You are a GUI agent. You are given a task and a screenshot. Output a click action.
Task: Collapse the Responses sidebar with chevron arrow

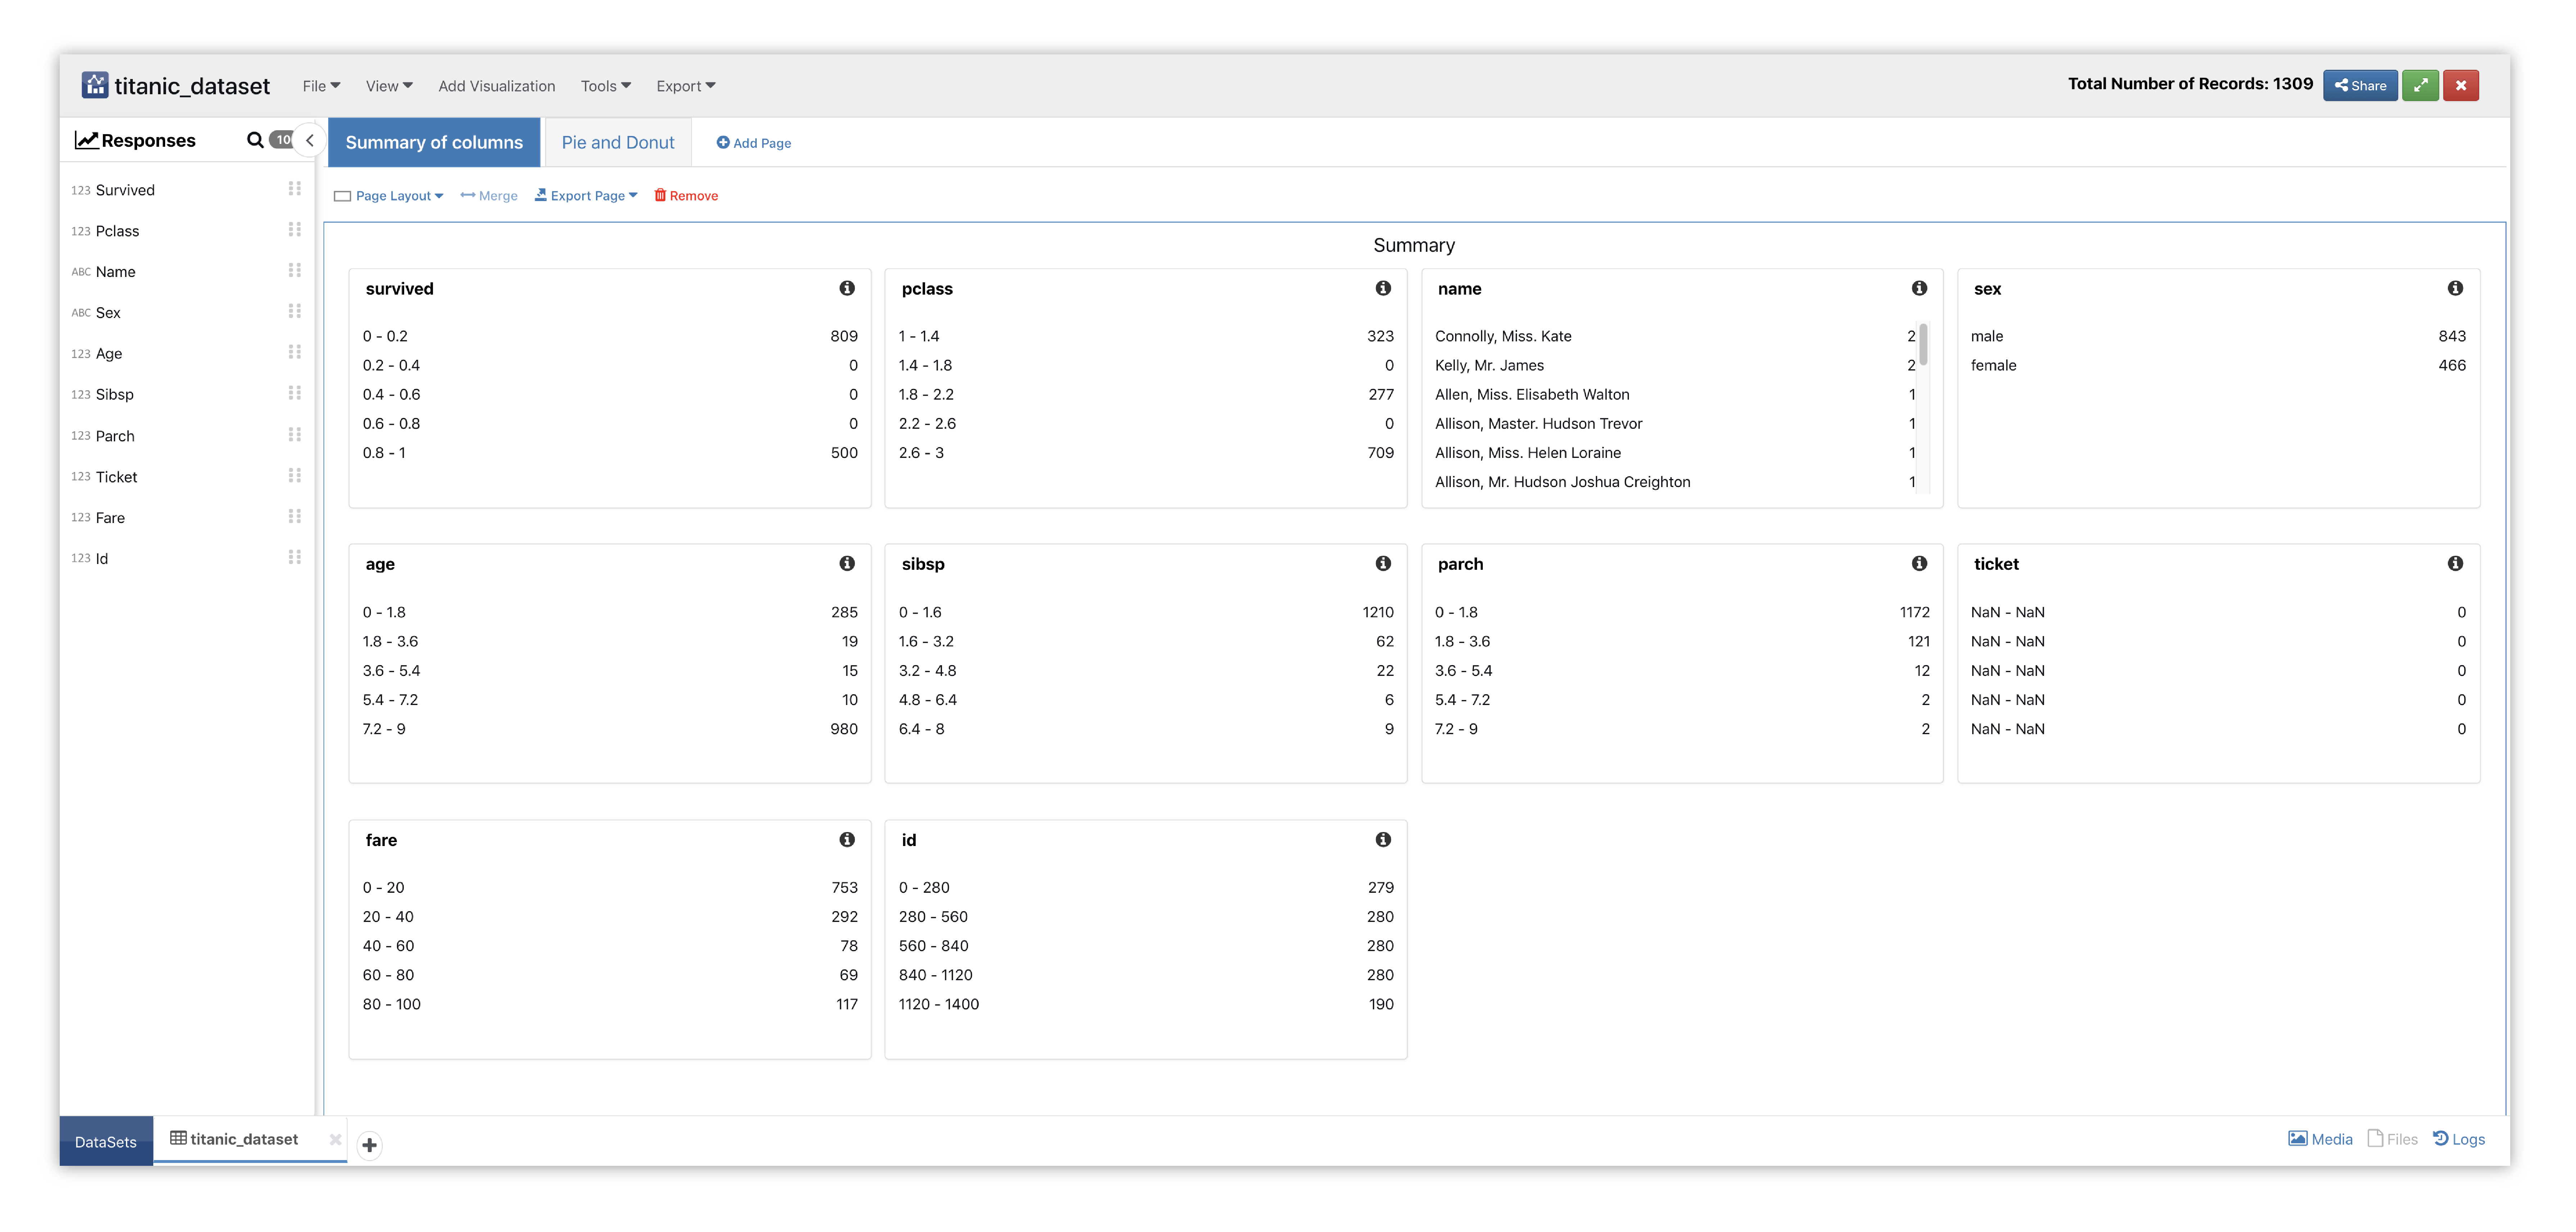click(x=310, y=141)
